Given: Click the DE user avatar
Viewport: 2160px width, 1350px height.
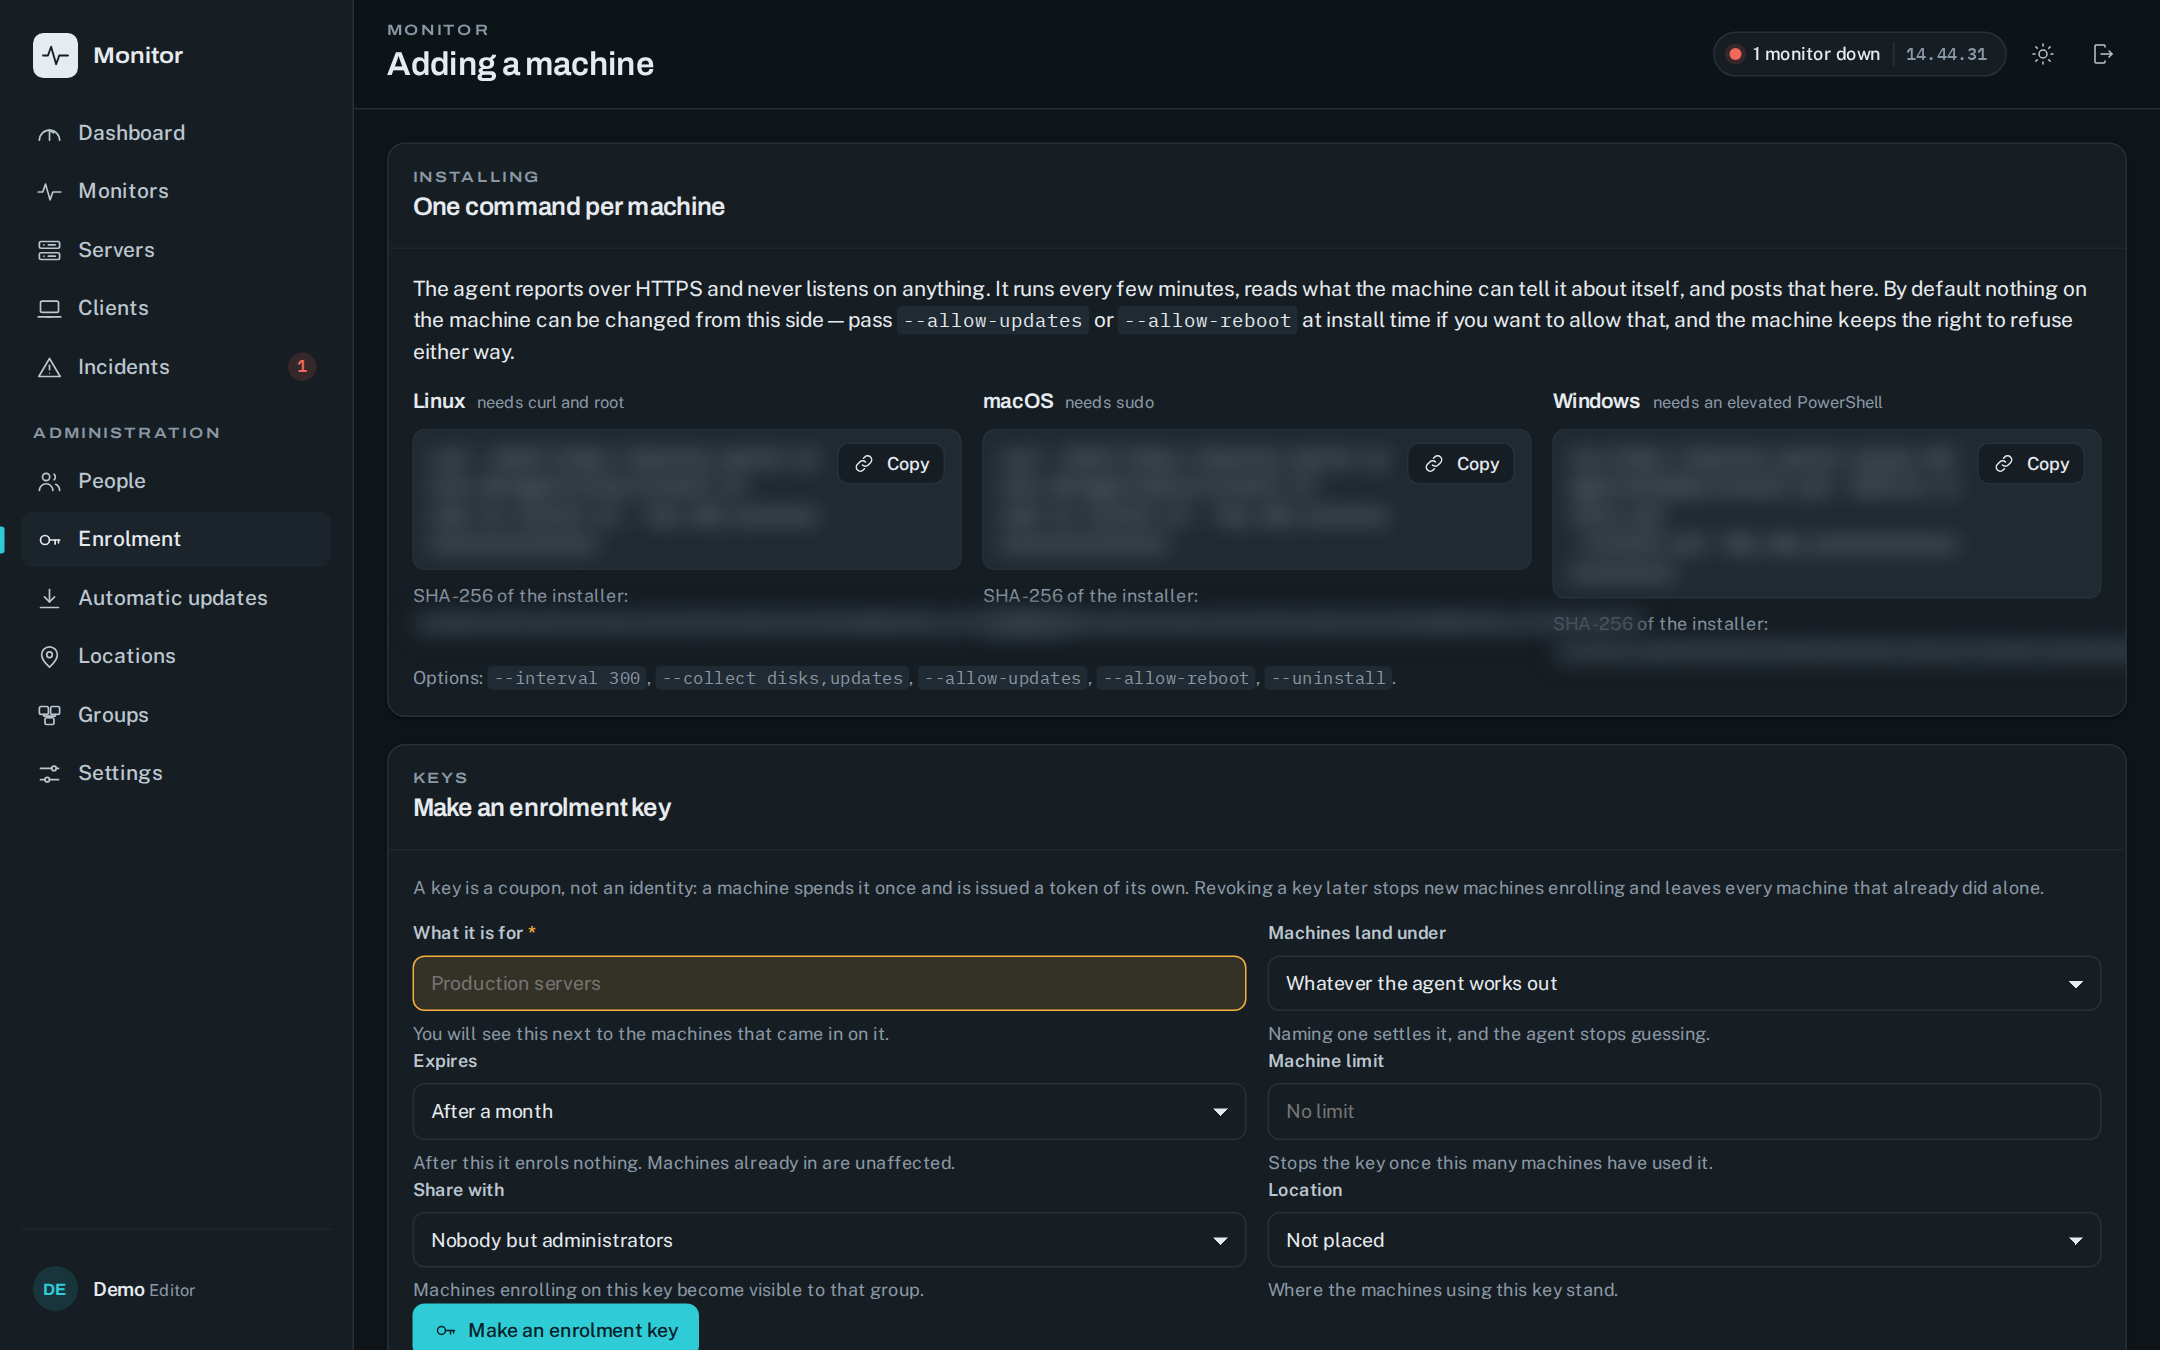Looking at the screenshot, I should [x=55, y=1289].
